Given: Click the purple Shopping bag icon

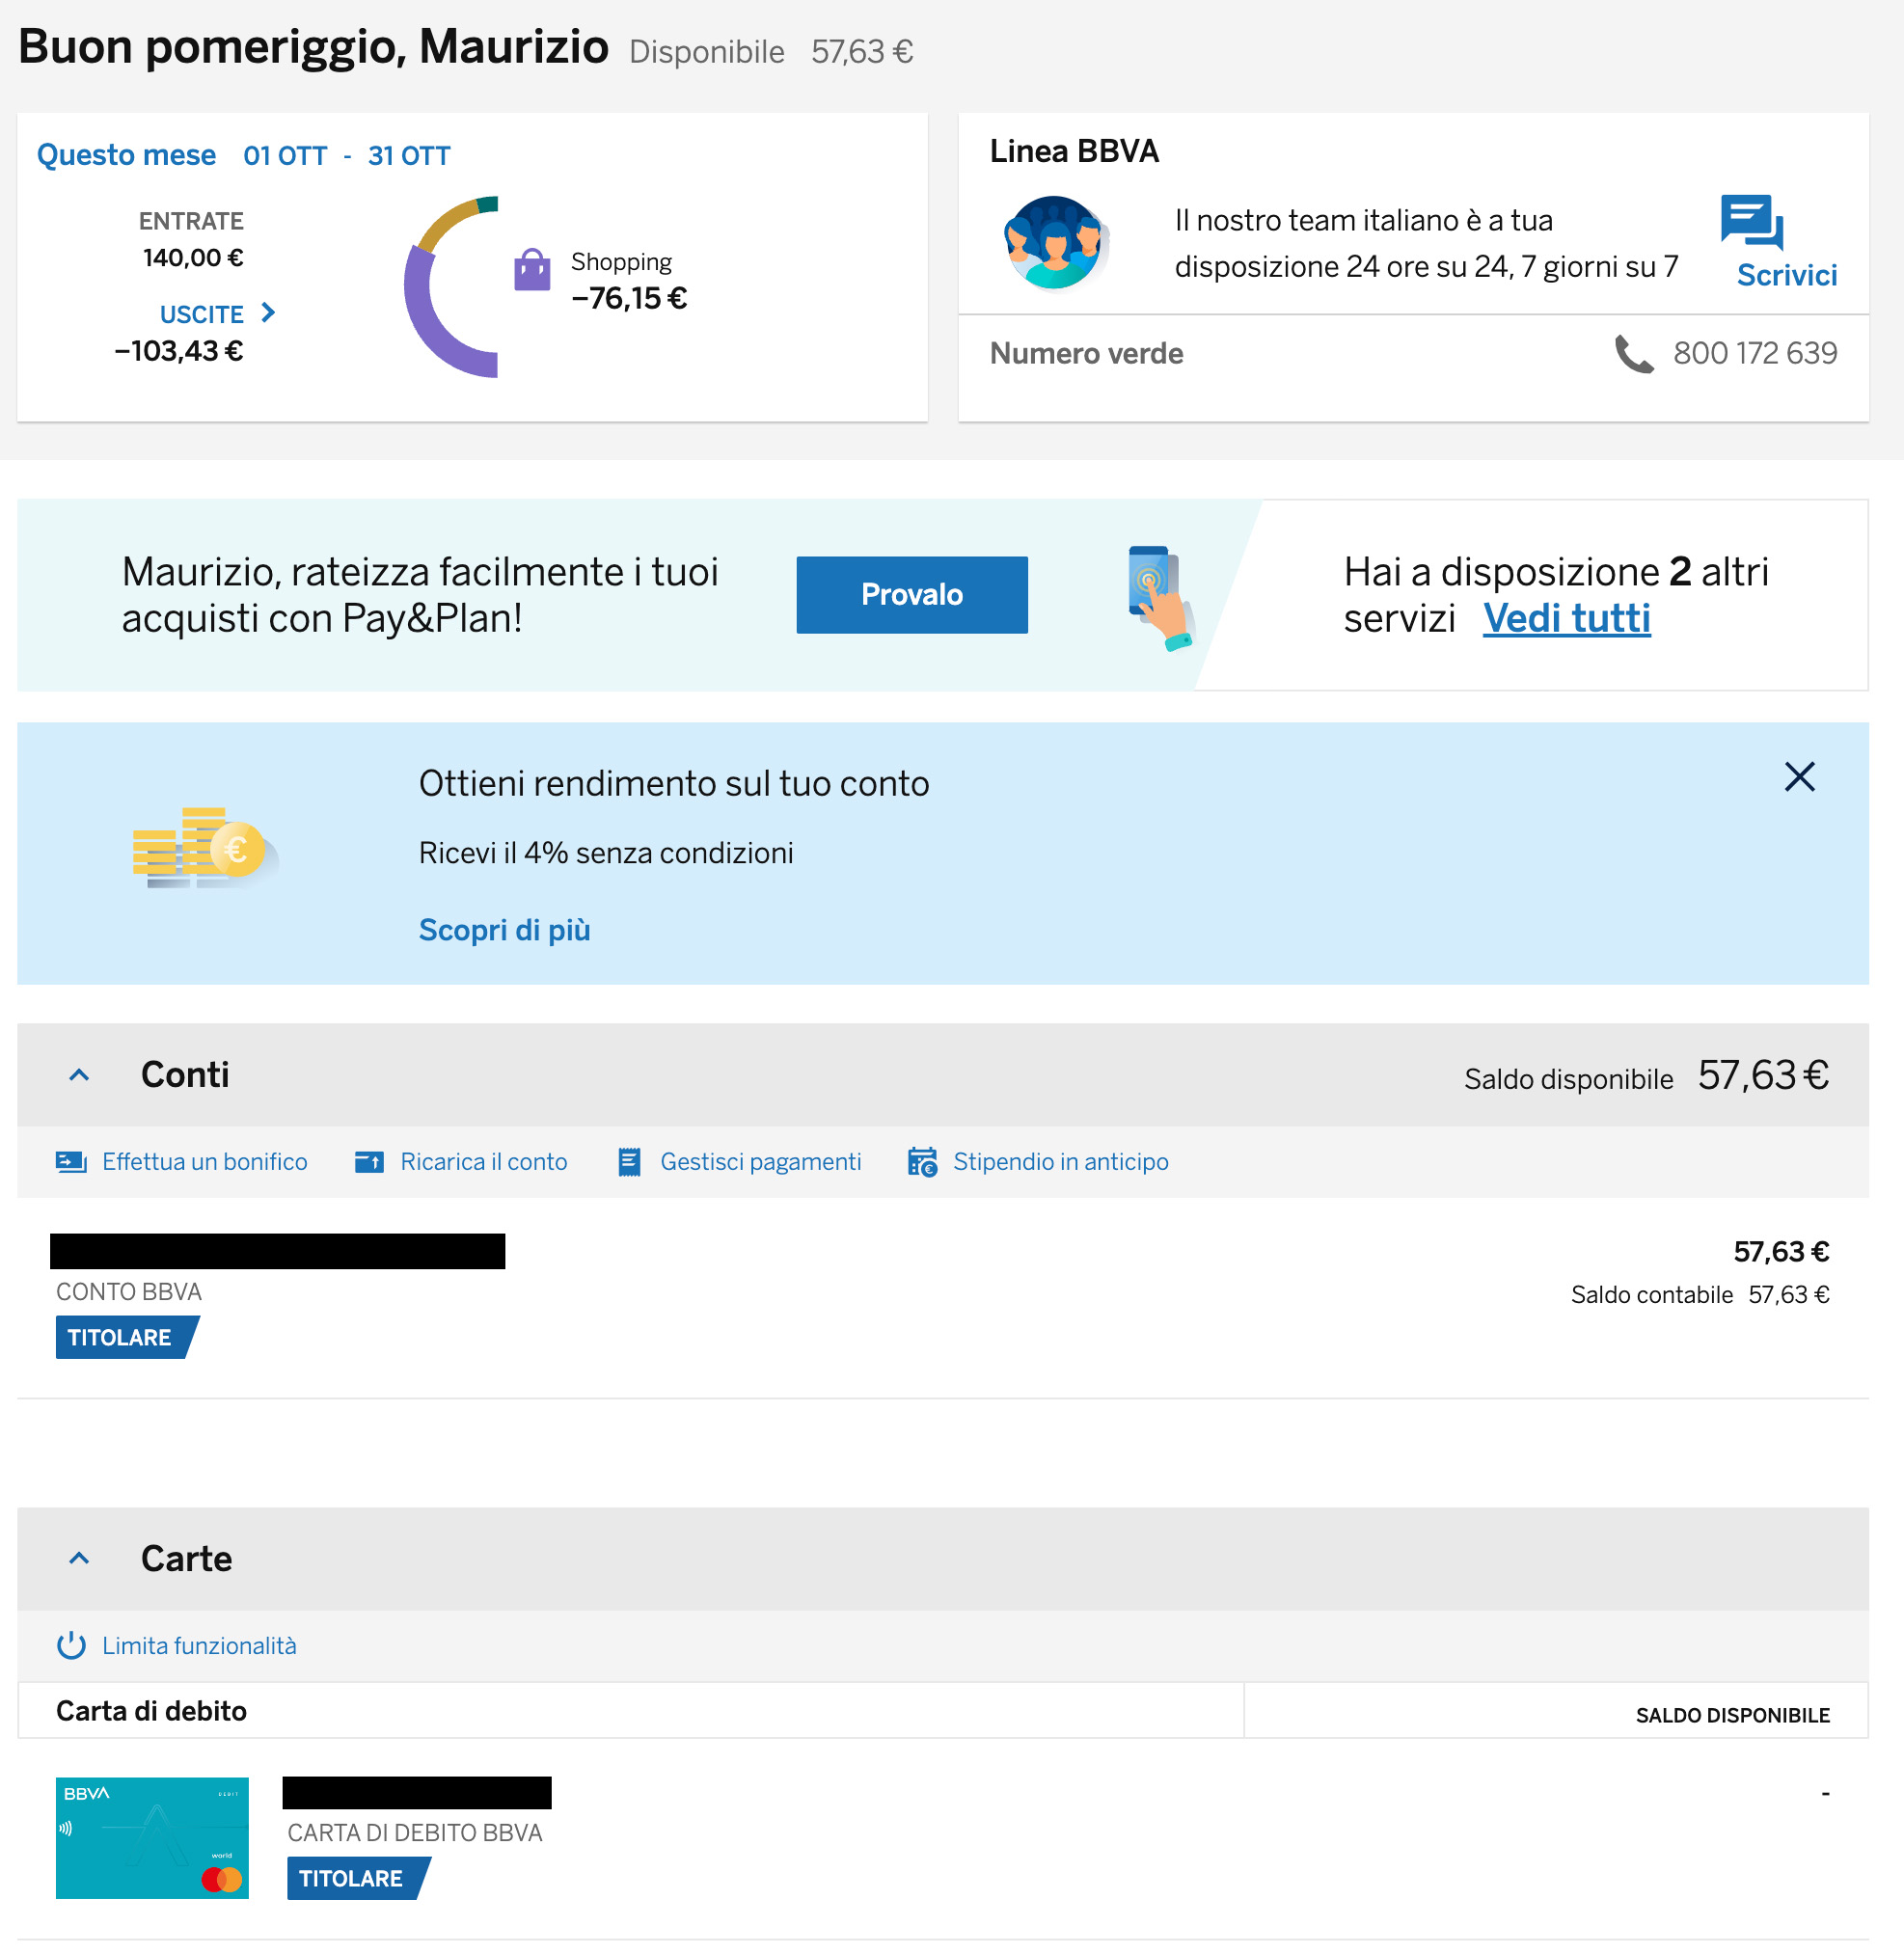Looking at the screenshot, I should click(x=532, y=270).
